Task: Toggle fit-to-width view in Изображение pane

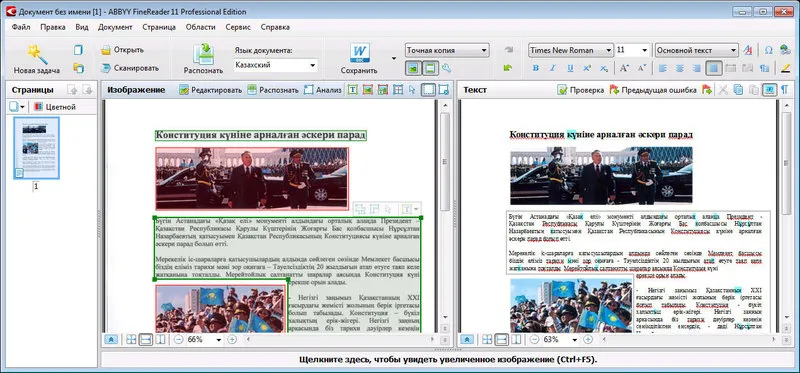Action: pos(145,339)
